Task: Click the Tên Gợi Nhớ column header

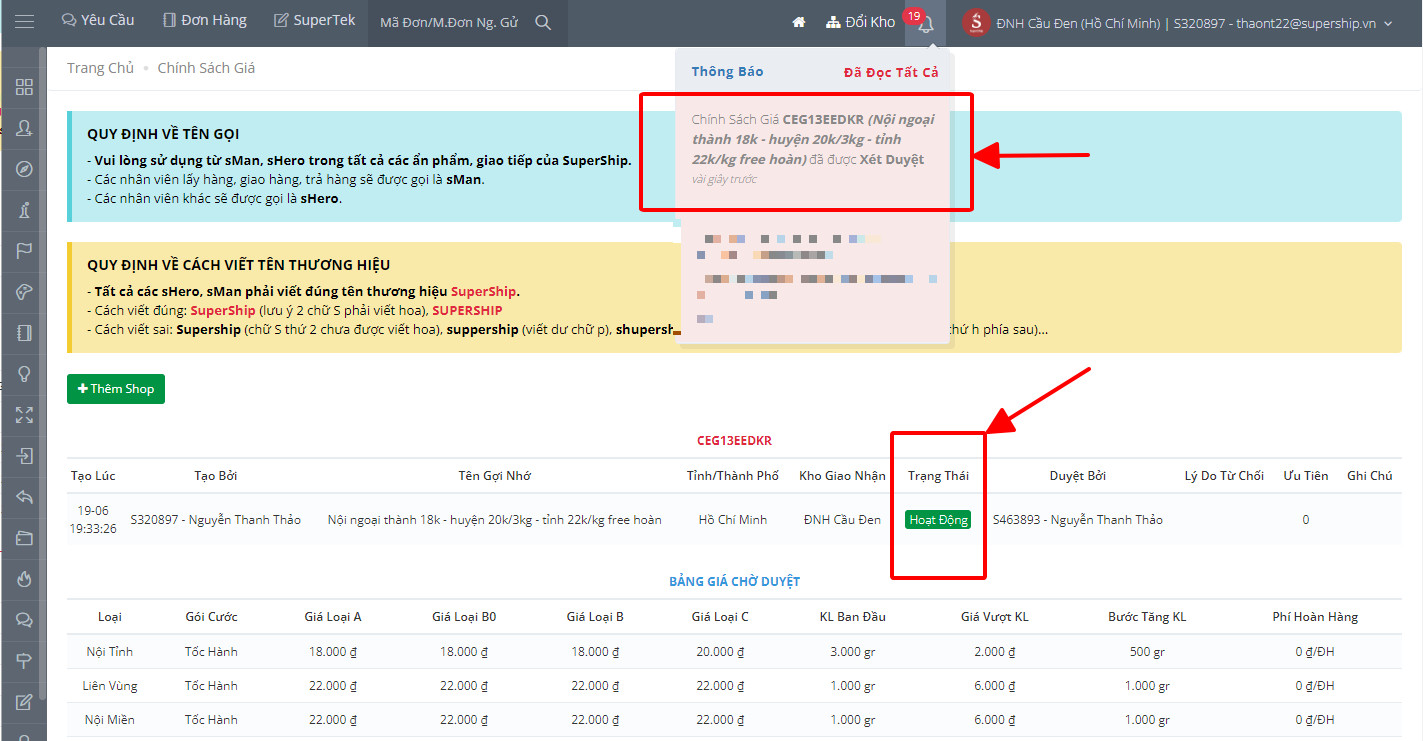Action: [494, 476]
